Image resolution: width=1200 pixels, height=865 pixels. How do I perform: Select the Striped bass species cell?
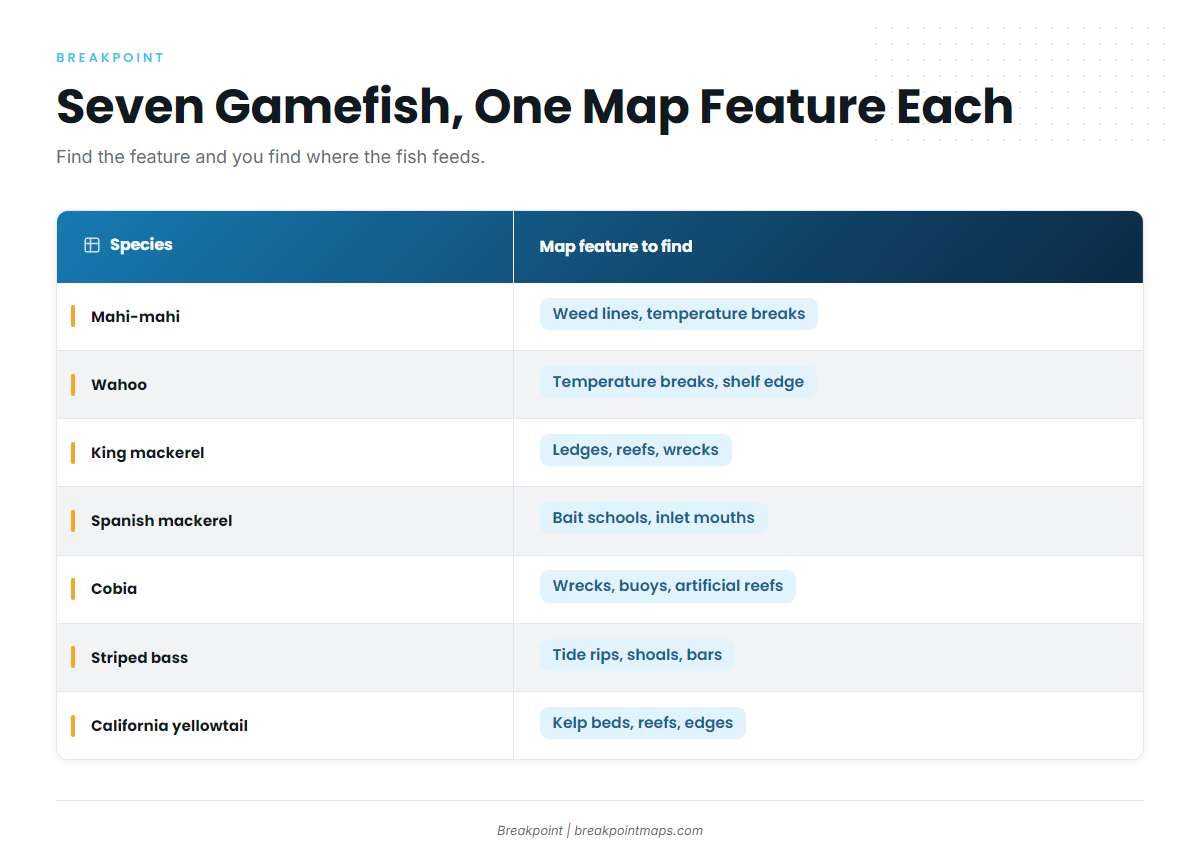(285, 658)
